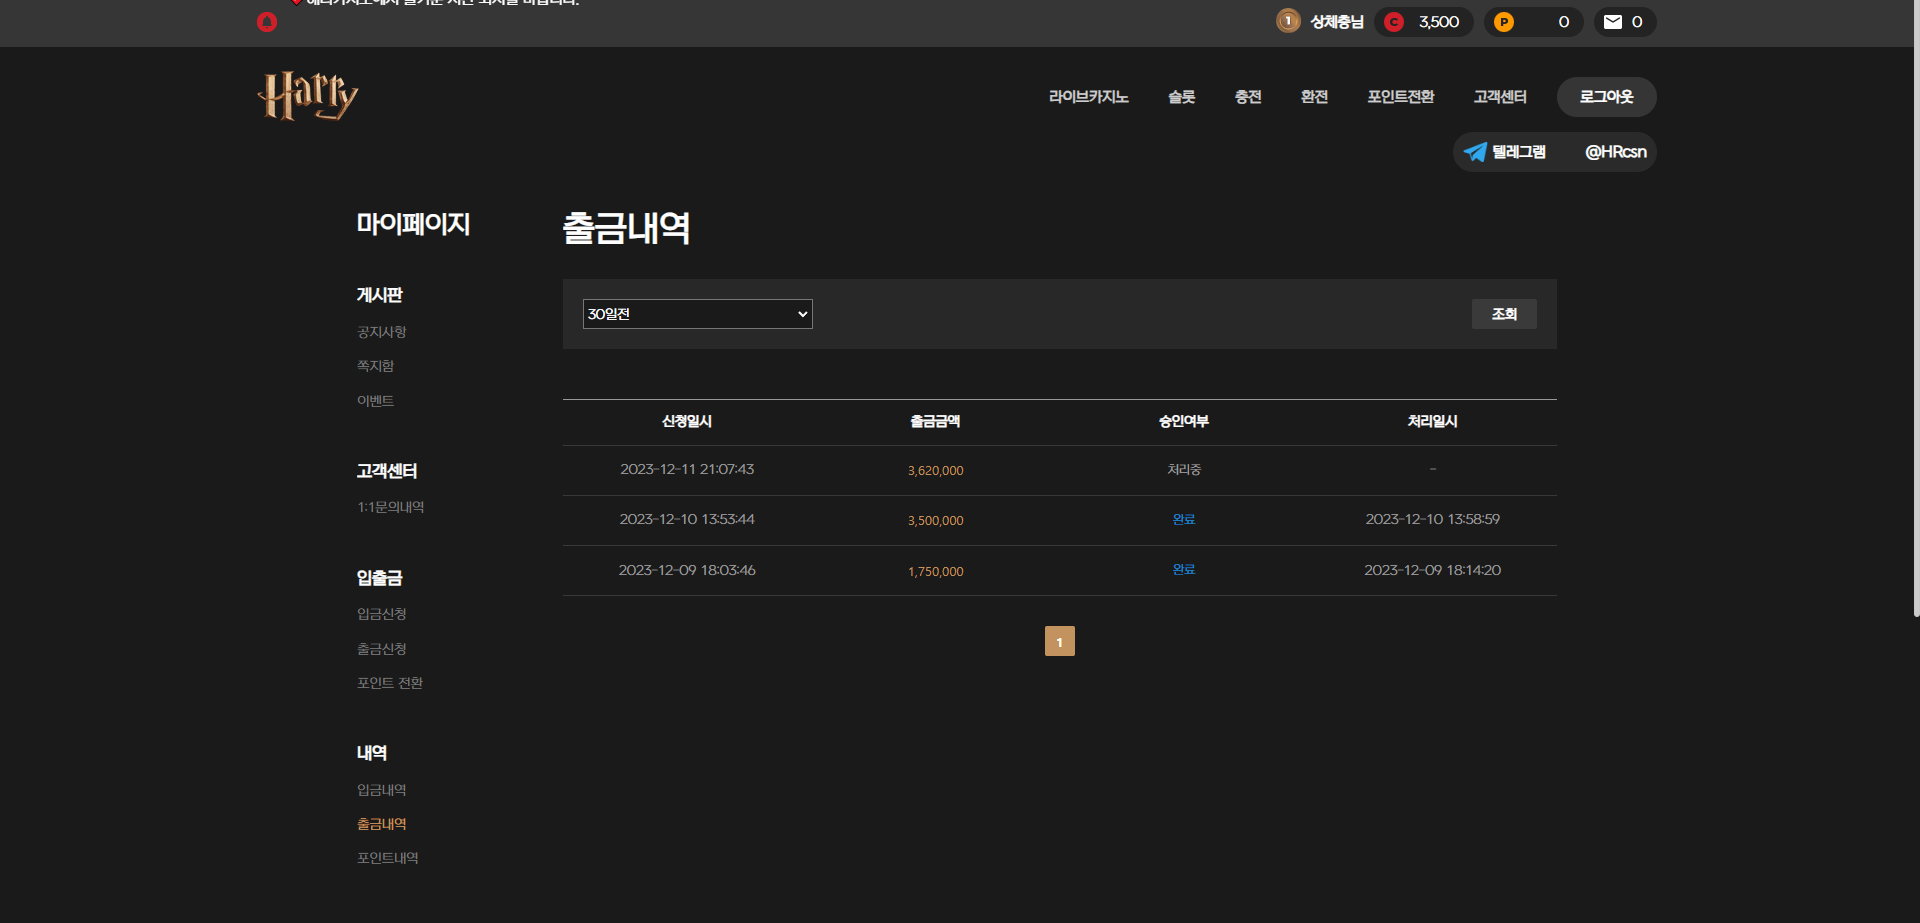Click the orange P points icon
Screen dimensions: 1920x923
tap(1503, 22)
